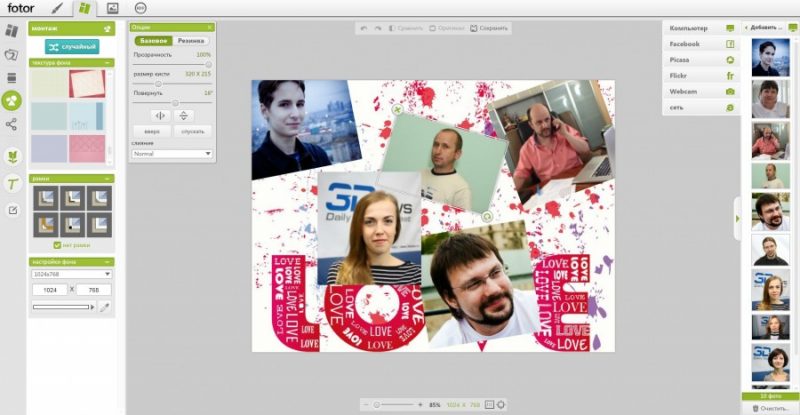Import photos from Webcam
The image size is (800, 415).
click(x=702, y=91)
